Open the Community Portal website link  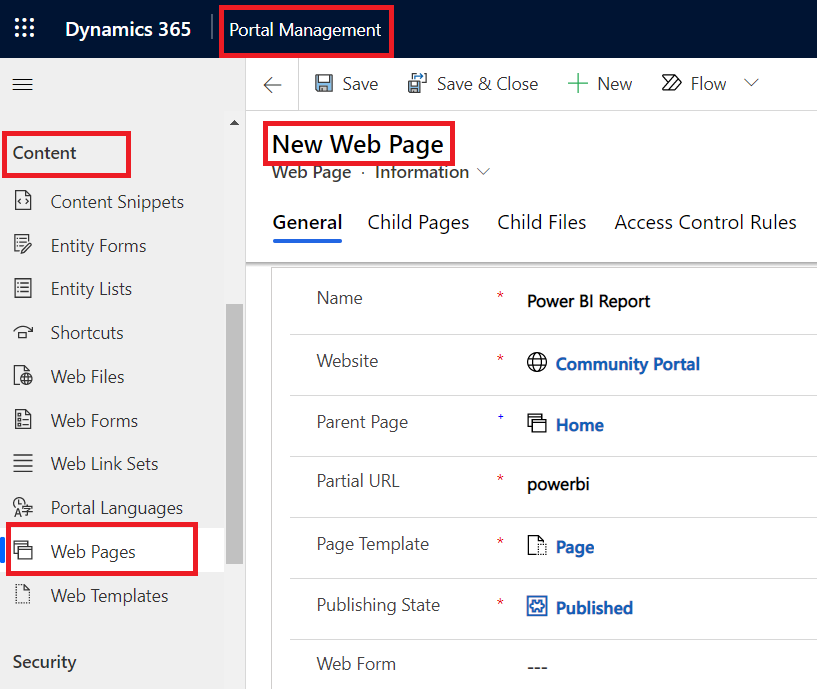(627, 364)
